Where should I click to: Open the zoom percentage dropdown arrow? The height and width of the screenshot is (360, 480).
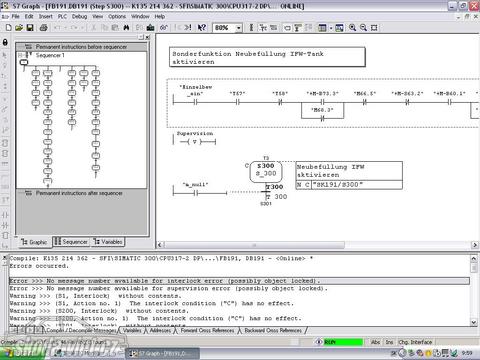click(238, 28)
